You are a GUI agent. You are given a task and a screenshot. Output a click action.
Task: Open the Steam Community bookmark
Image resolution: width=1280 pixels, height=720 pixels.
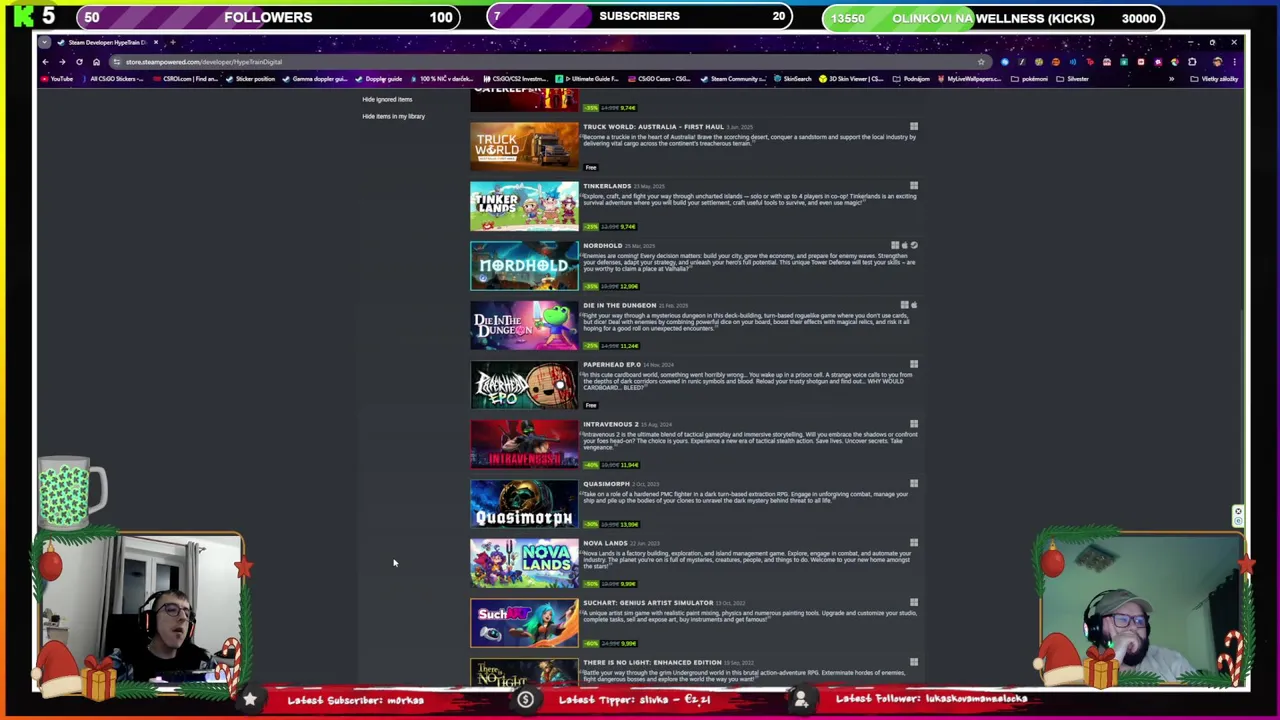point(734,79)
